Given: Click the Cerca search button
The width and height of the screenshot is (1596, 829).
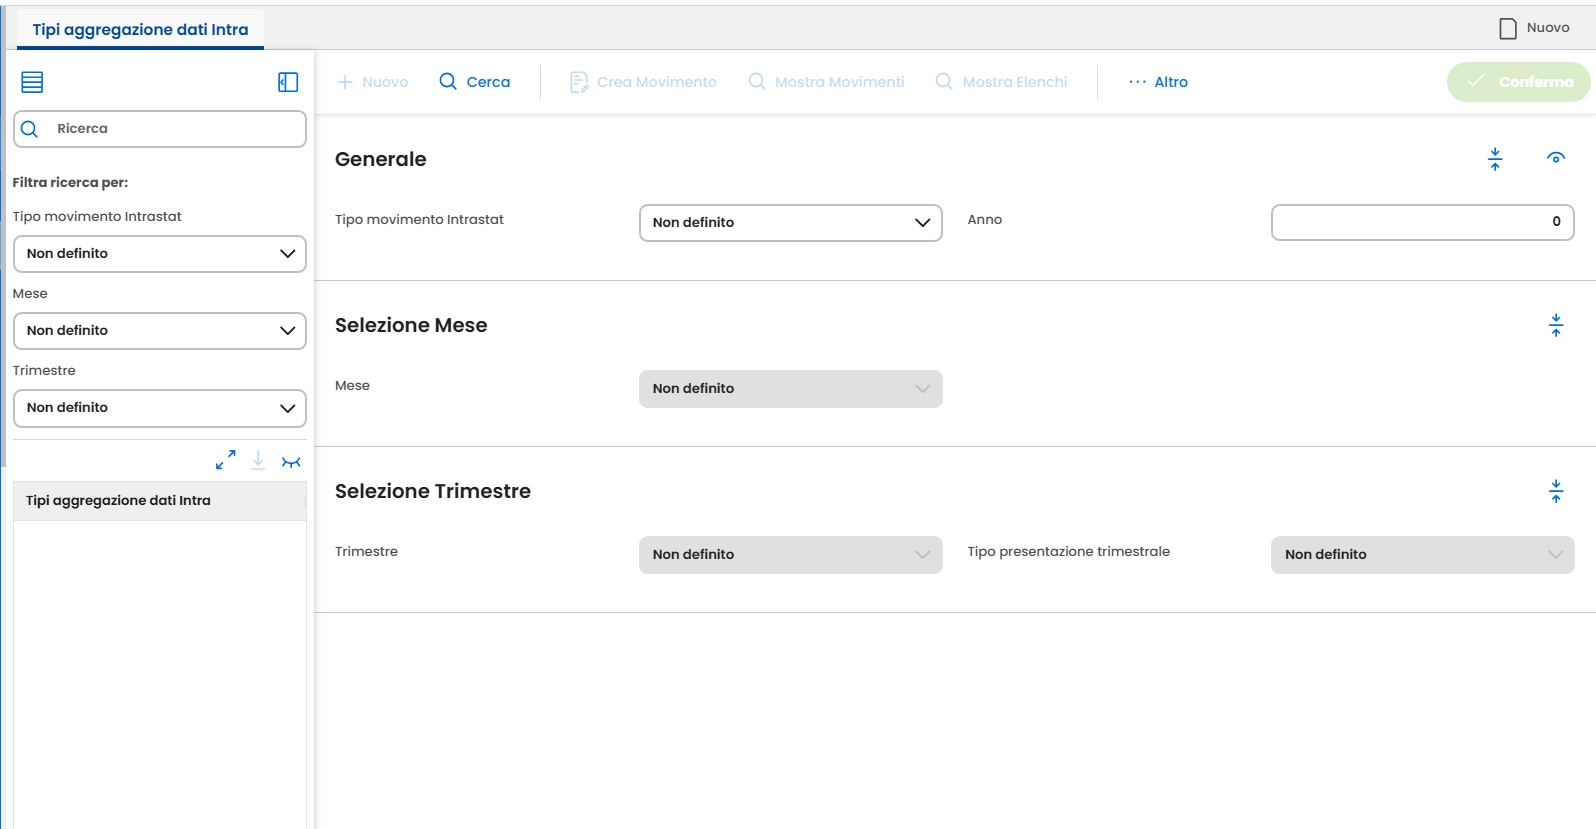Looking at the screenshot, I should click(x=475, y=82).
